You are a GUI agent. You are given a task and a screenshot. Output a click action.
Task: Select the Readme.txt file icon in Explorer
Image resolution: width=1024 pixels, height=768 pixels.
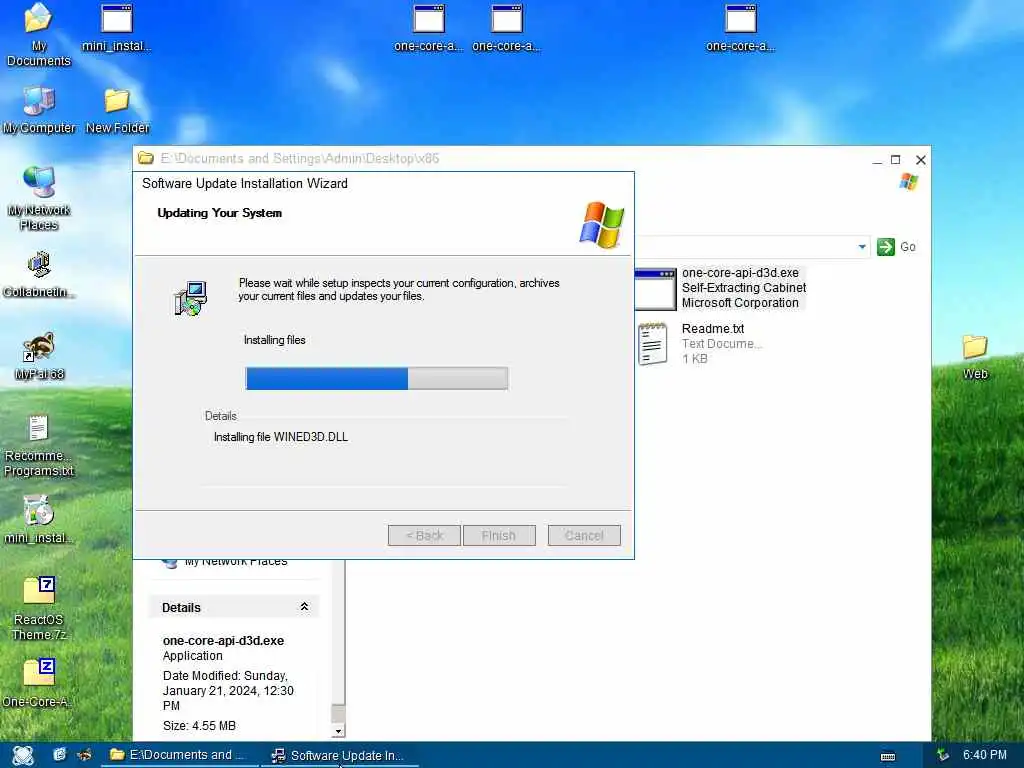point(652,344)
